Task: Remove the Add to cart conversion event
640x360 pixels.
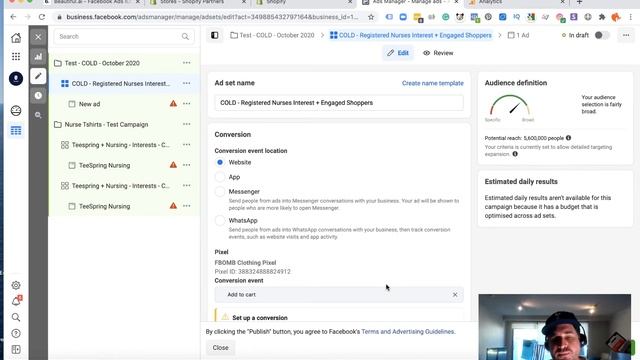Action: (455, 295)
